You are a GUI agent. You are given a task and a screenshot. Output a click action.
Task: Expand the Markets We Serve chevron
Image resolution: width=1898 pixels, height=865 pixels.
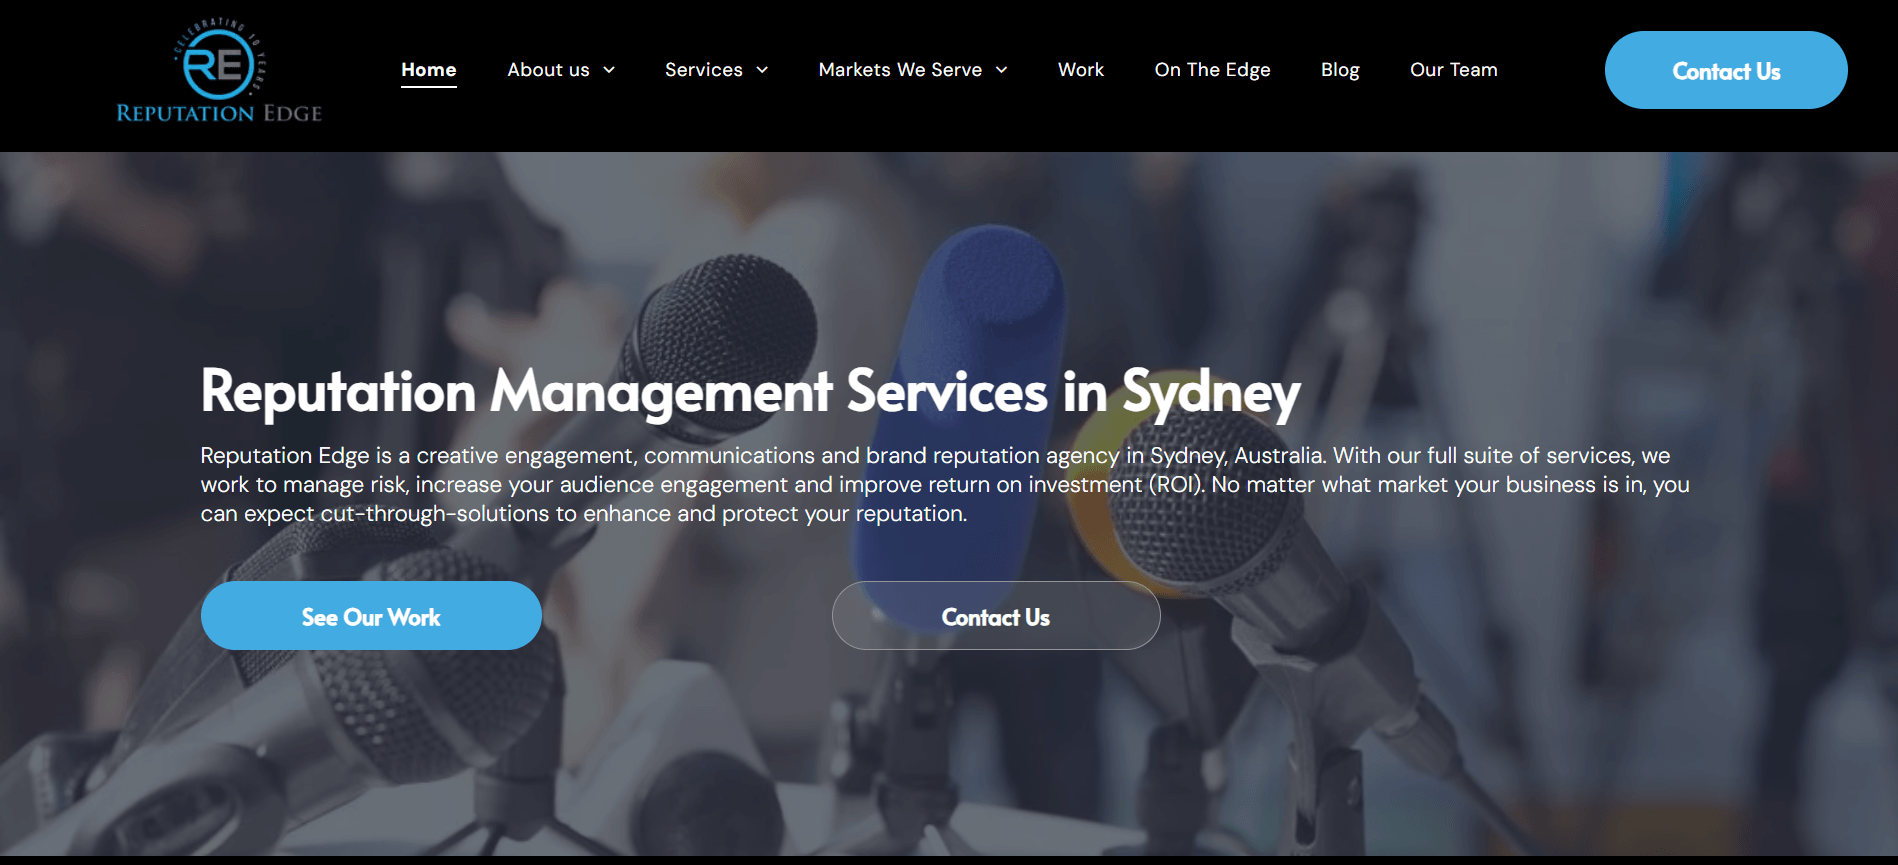1001,70
